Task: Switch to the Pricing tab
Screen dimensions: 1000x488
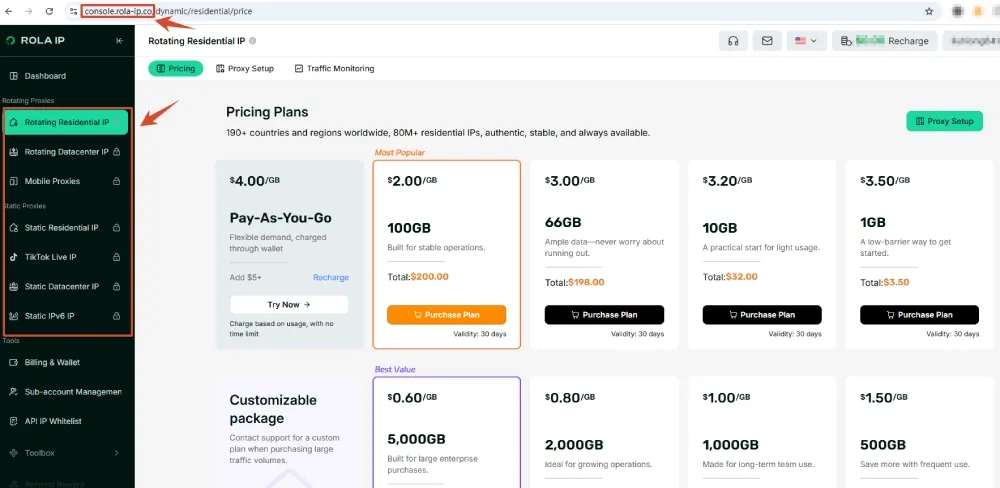Action: tap(176, 68)
